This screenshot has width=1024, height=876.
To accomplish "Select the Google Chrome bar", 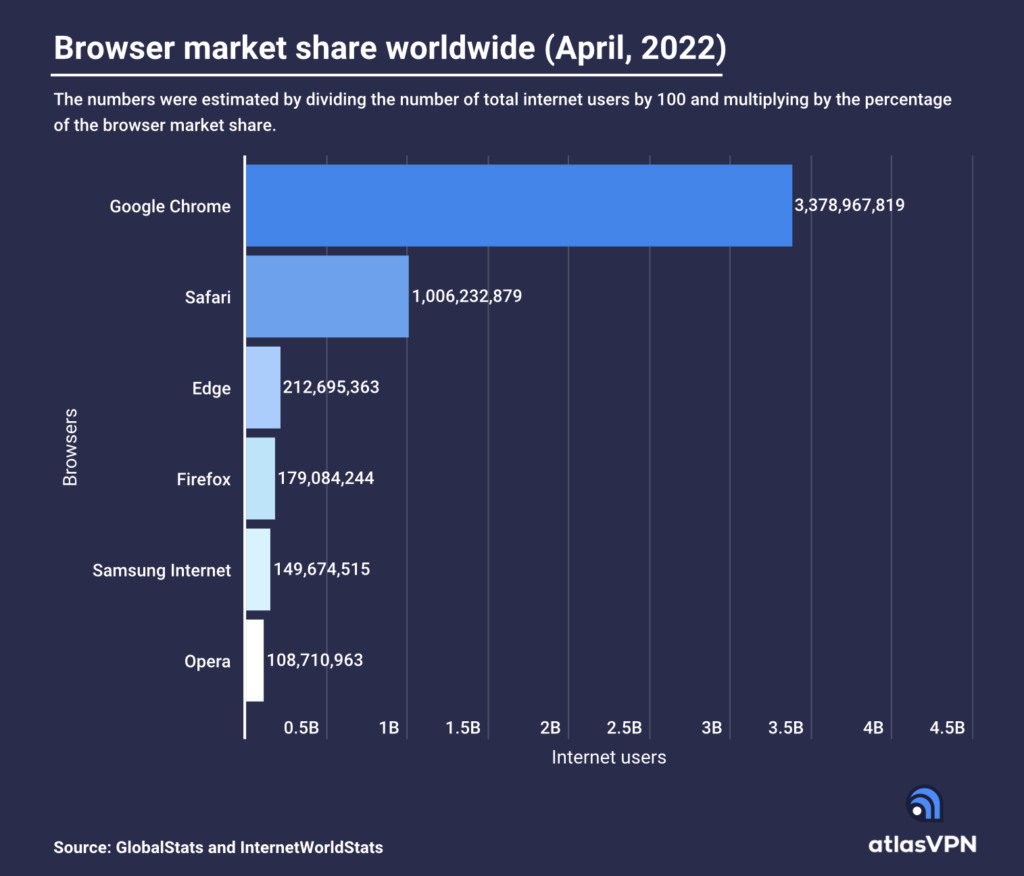I will [518, 206].
